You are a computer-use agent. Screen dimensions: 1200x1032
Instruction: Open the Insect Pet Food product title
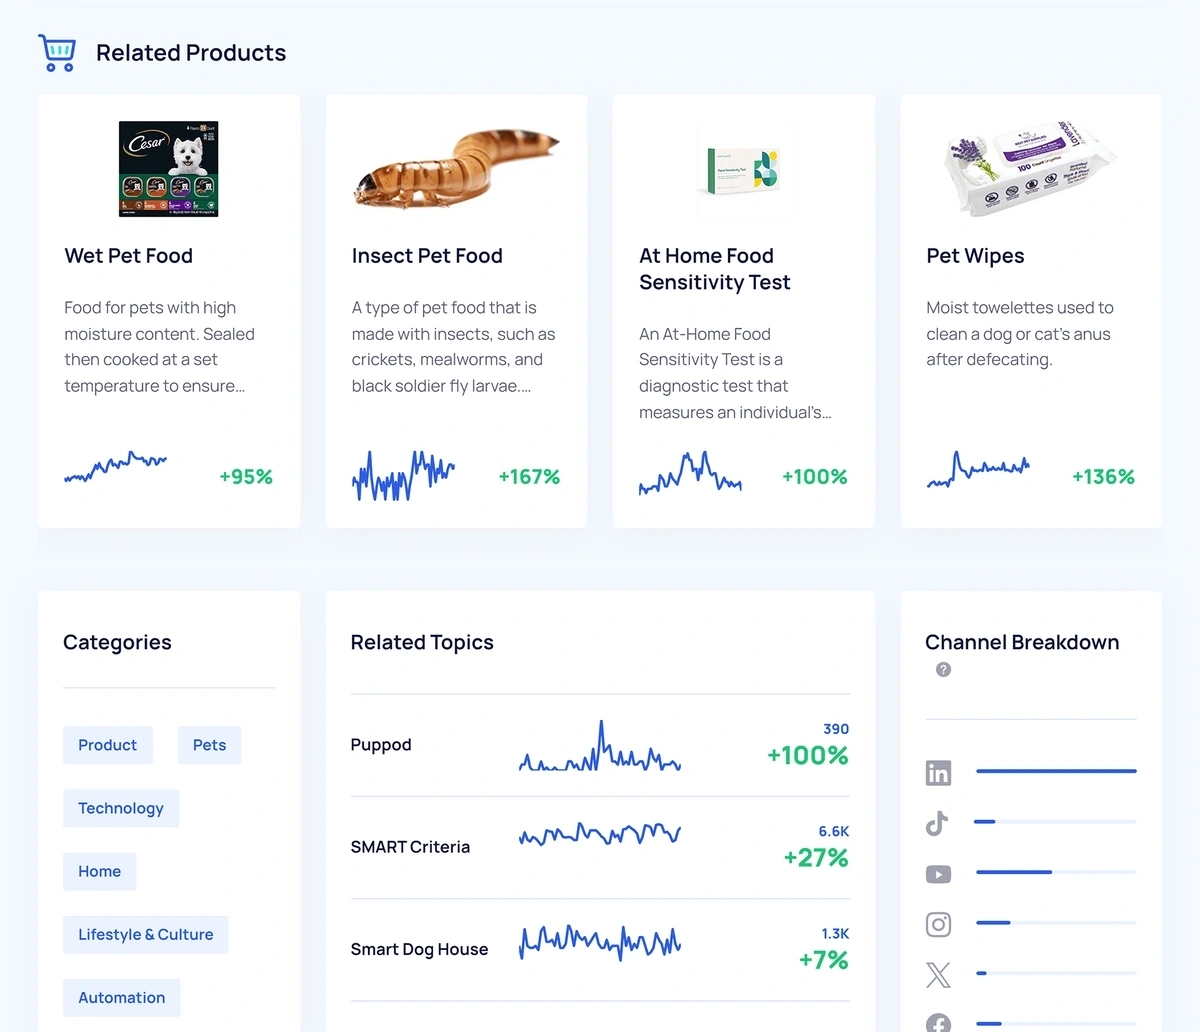(427, 256)
